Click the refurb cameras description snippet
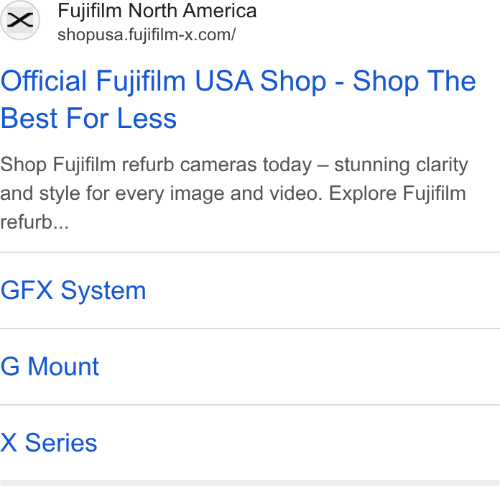The image size is (500, 486). (234, 193)
